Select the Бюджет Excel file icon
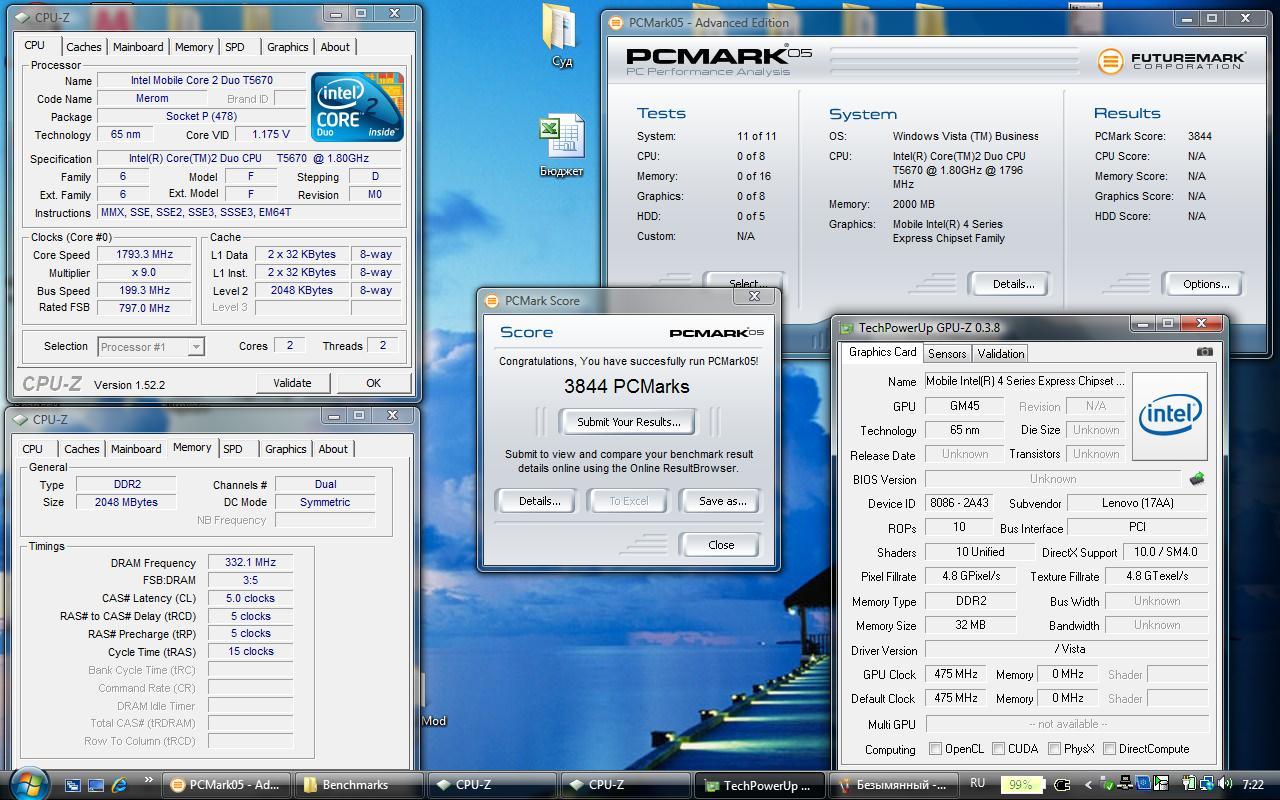This screenshot has width=1280, height=800. (561, 146)
